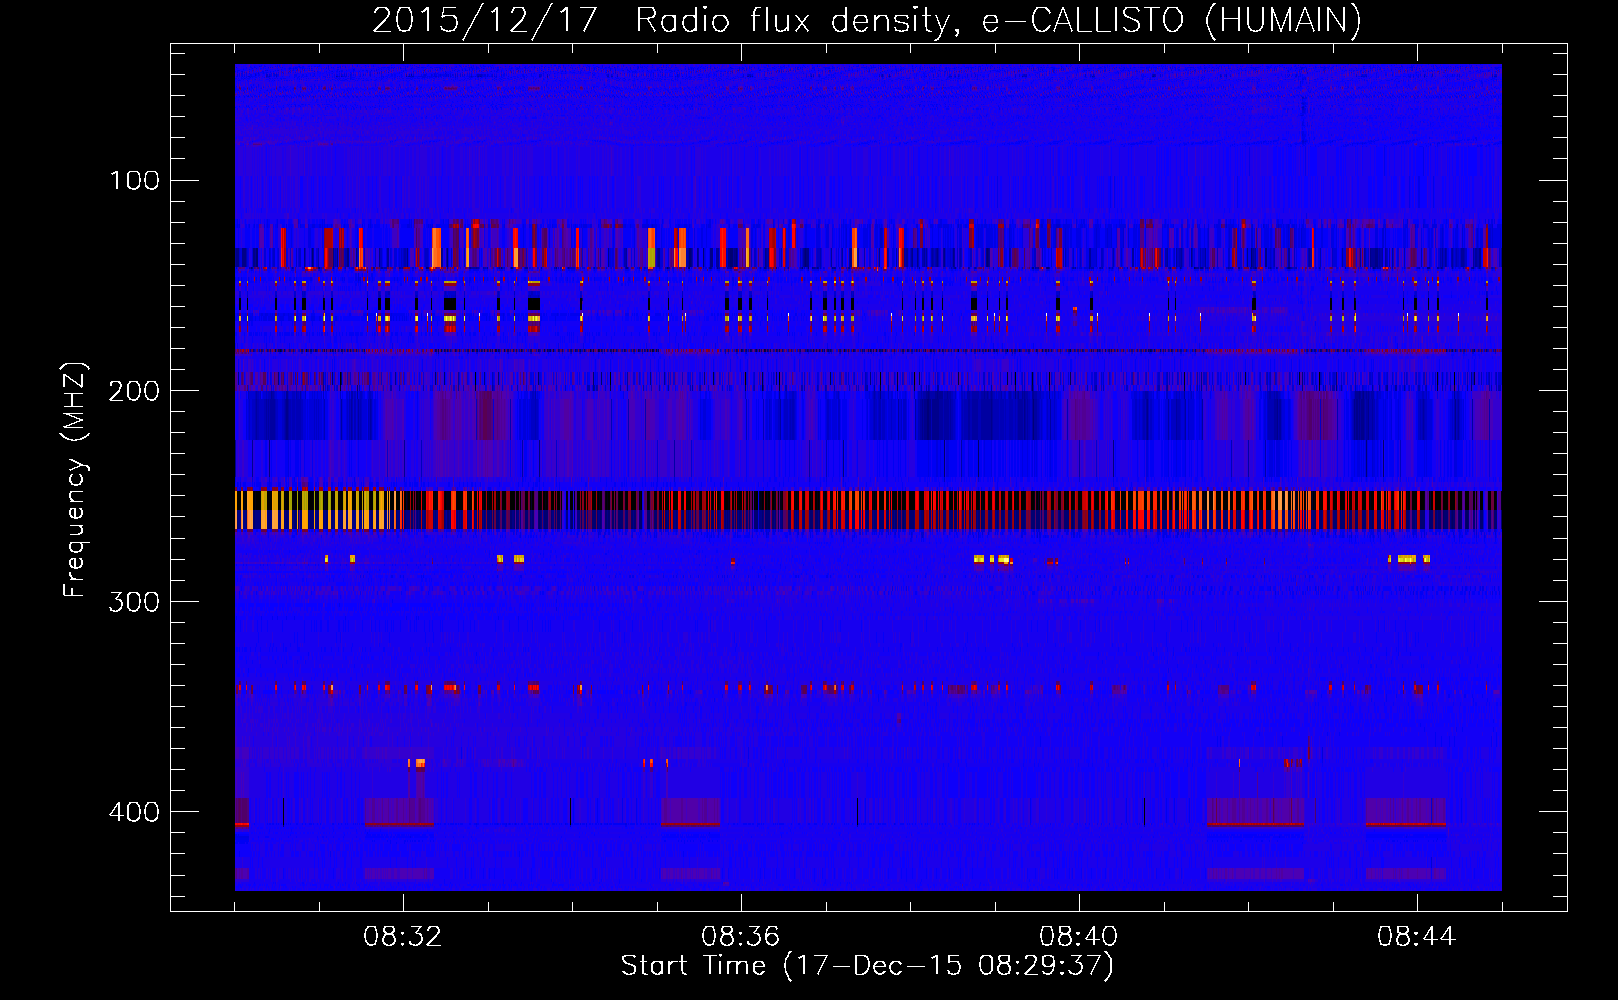The width and height of the screenshot is (1618, 1000).
Task: Click the plot title '2015/12/17 Radio flux density, e-CALLISTO (HUMAIN)'
Action: coord(867,20)
